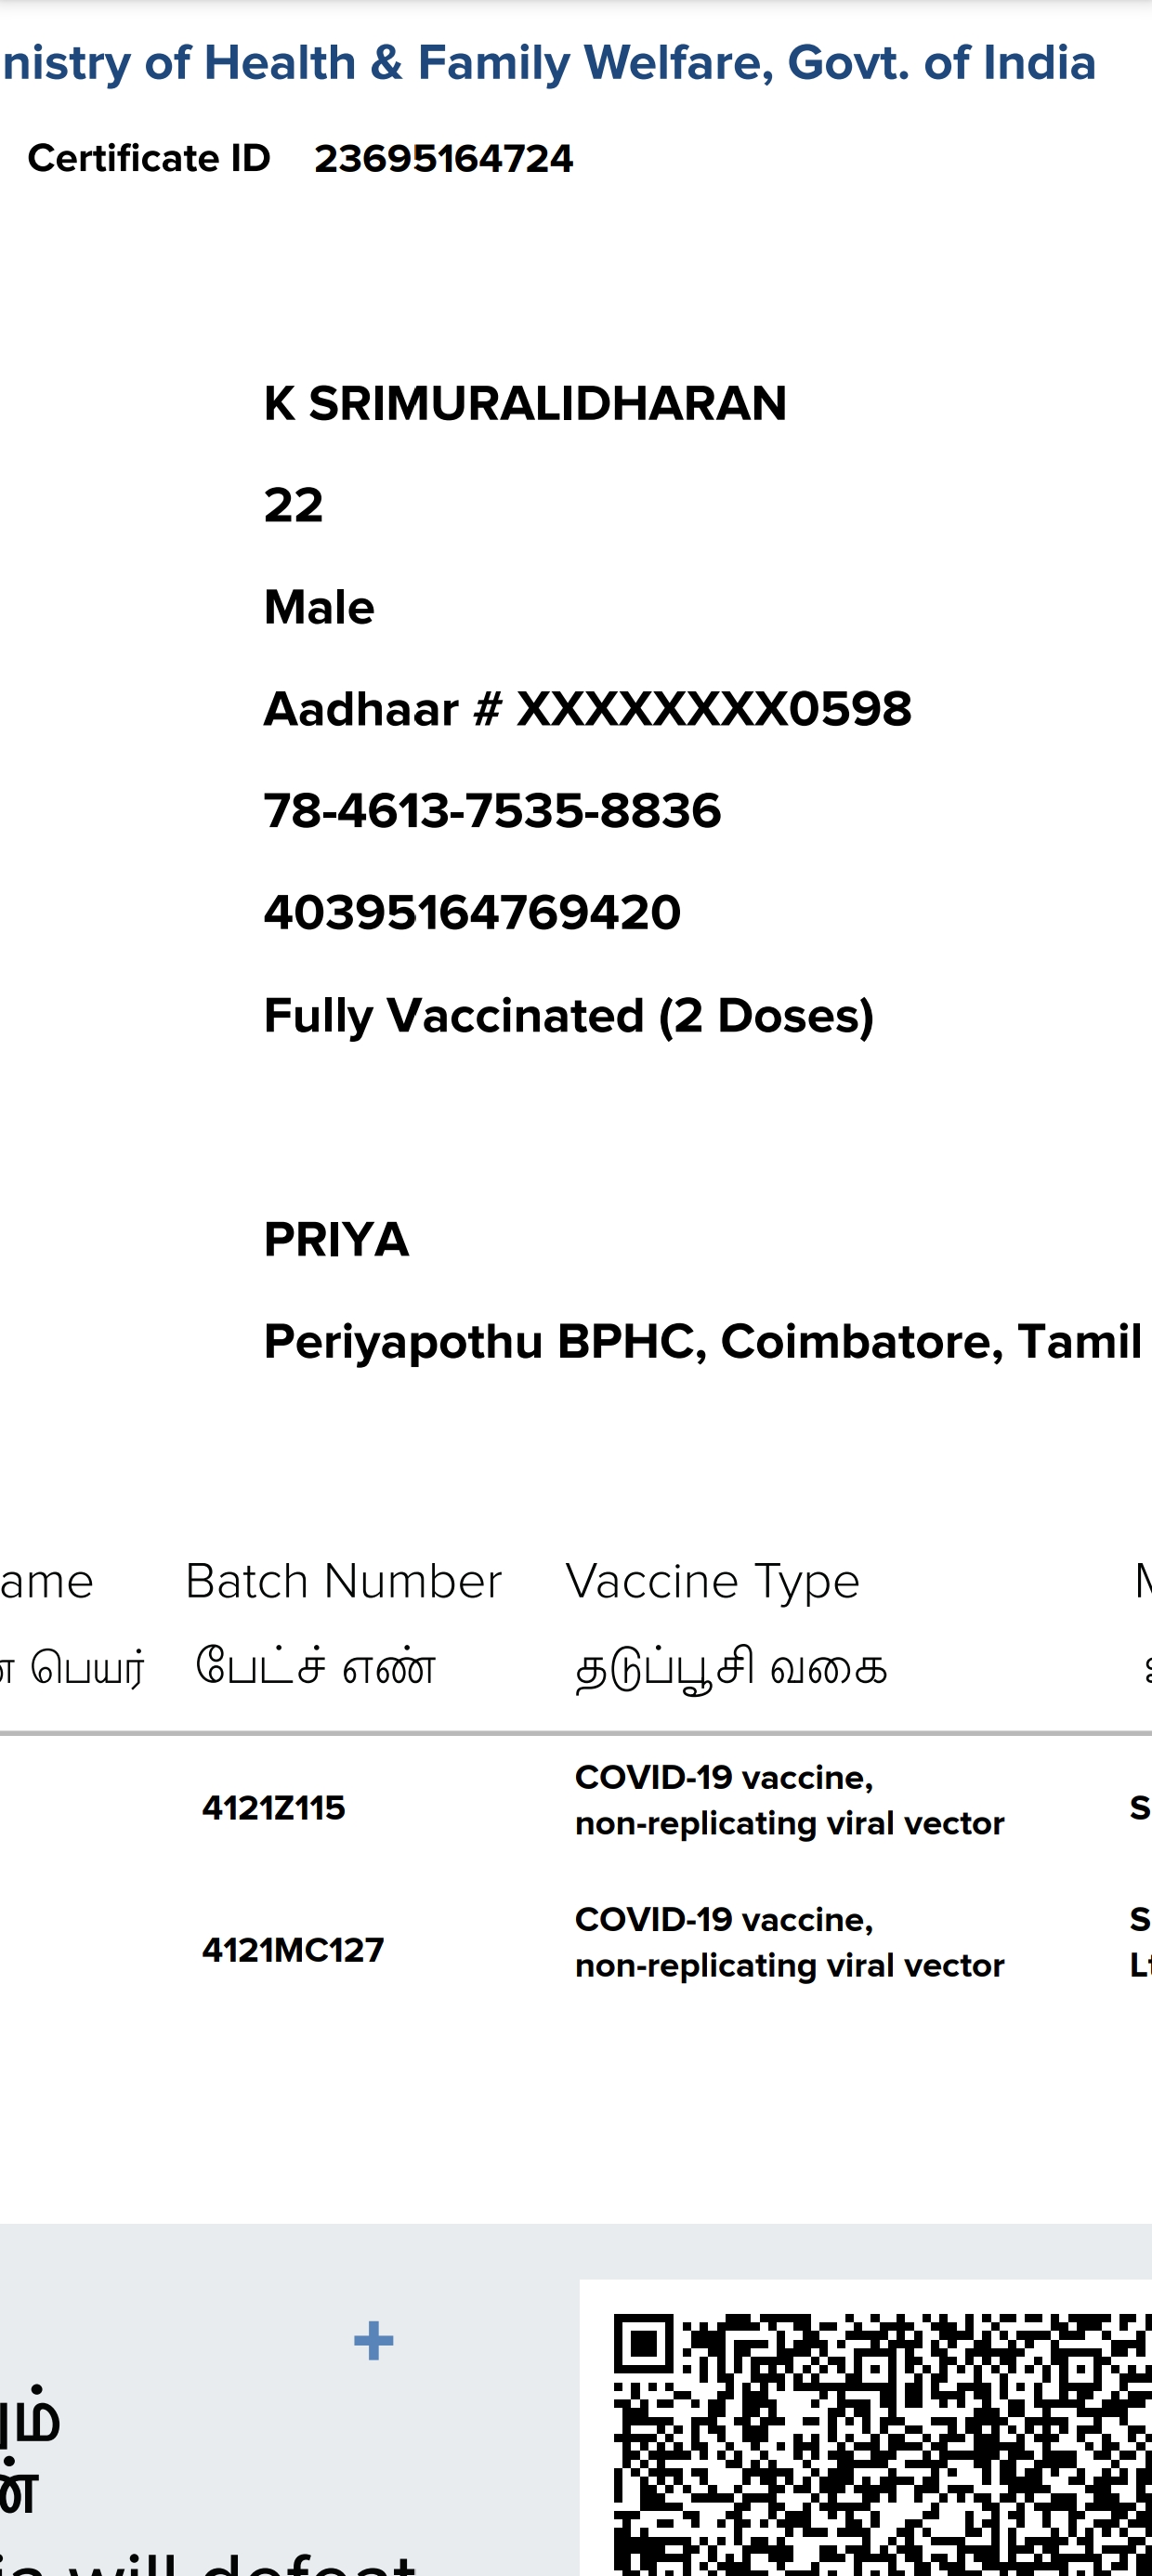Click the vaccinator name PRIYA
This screenshot has height=2576, width=1152.
(x=336, y=1240)
